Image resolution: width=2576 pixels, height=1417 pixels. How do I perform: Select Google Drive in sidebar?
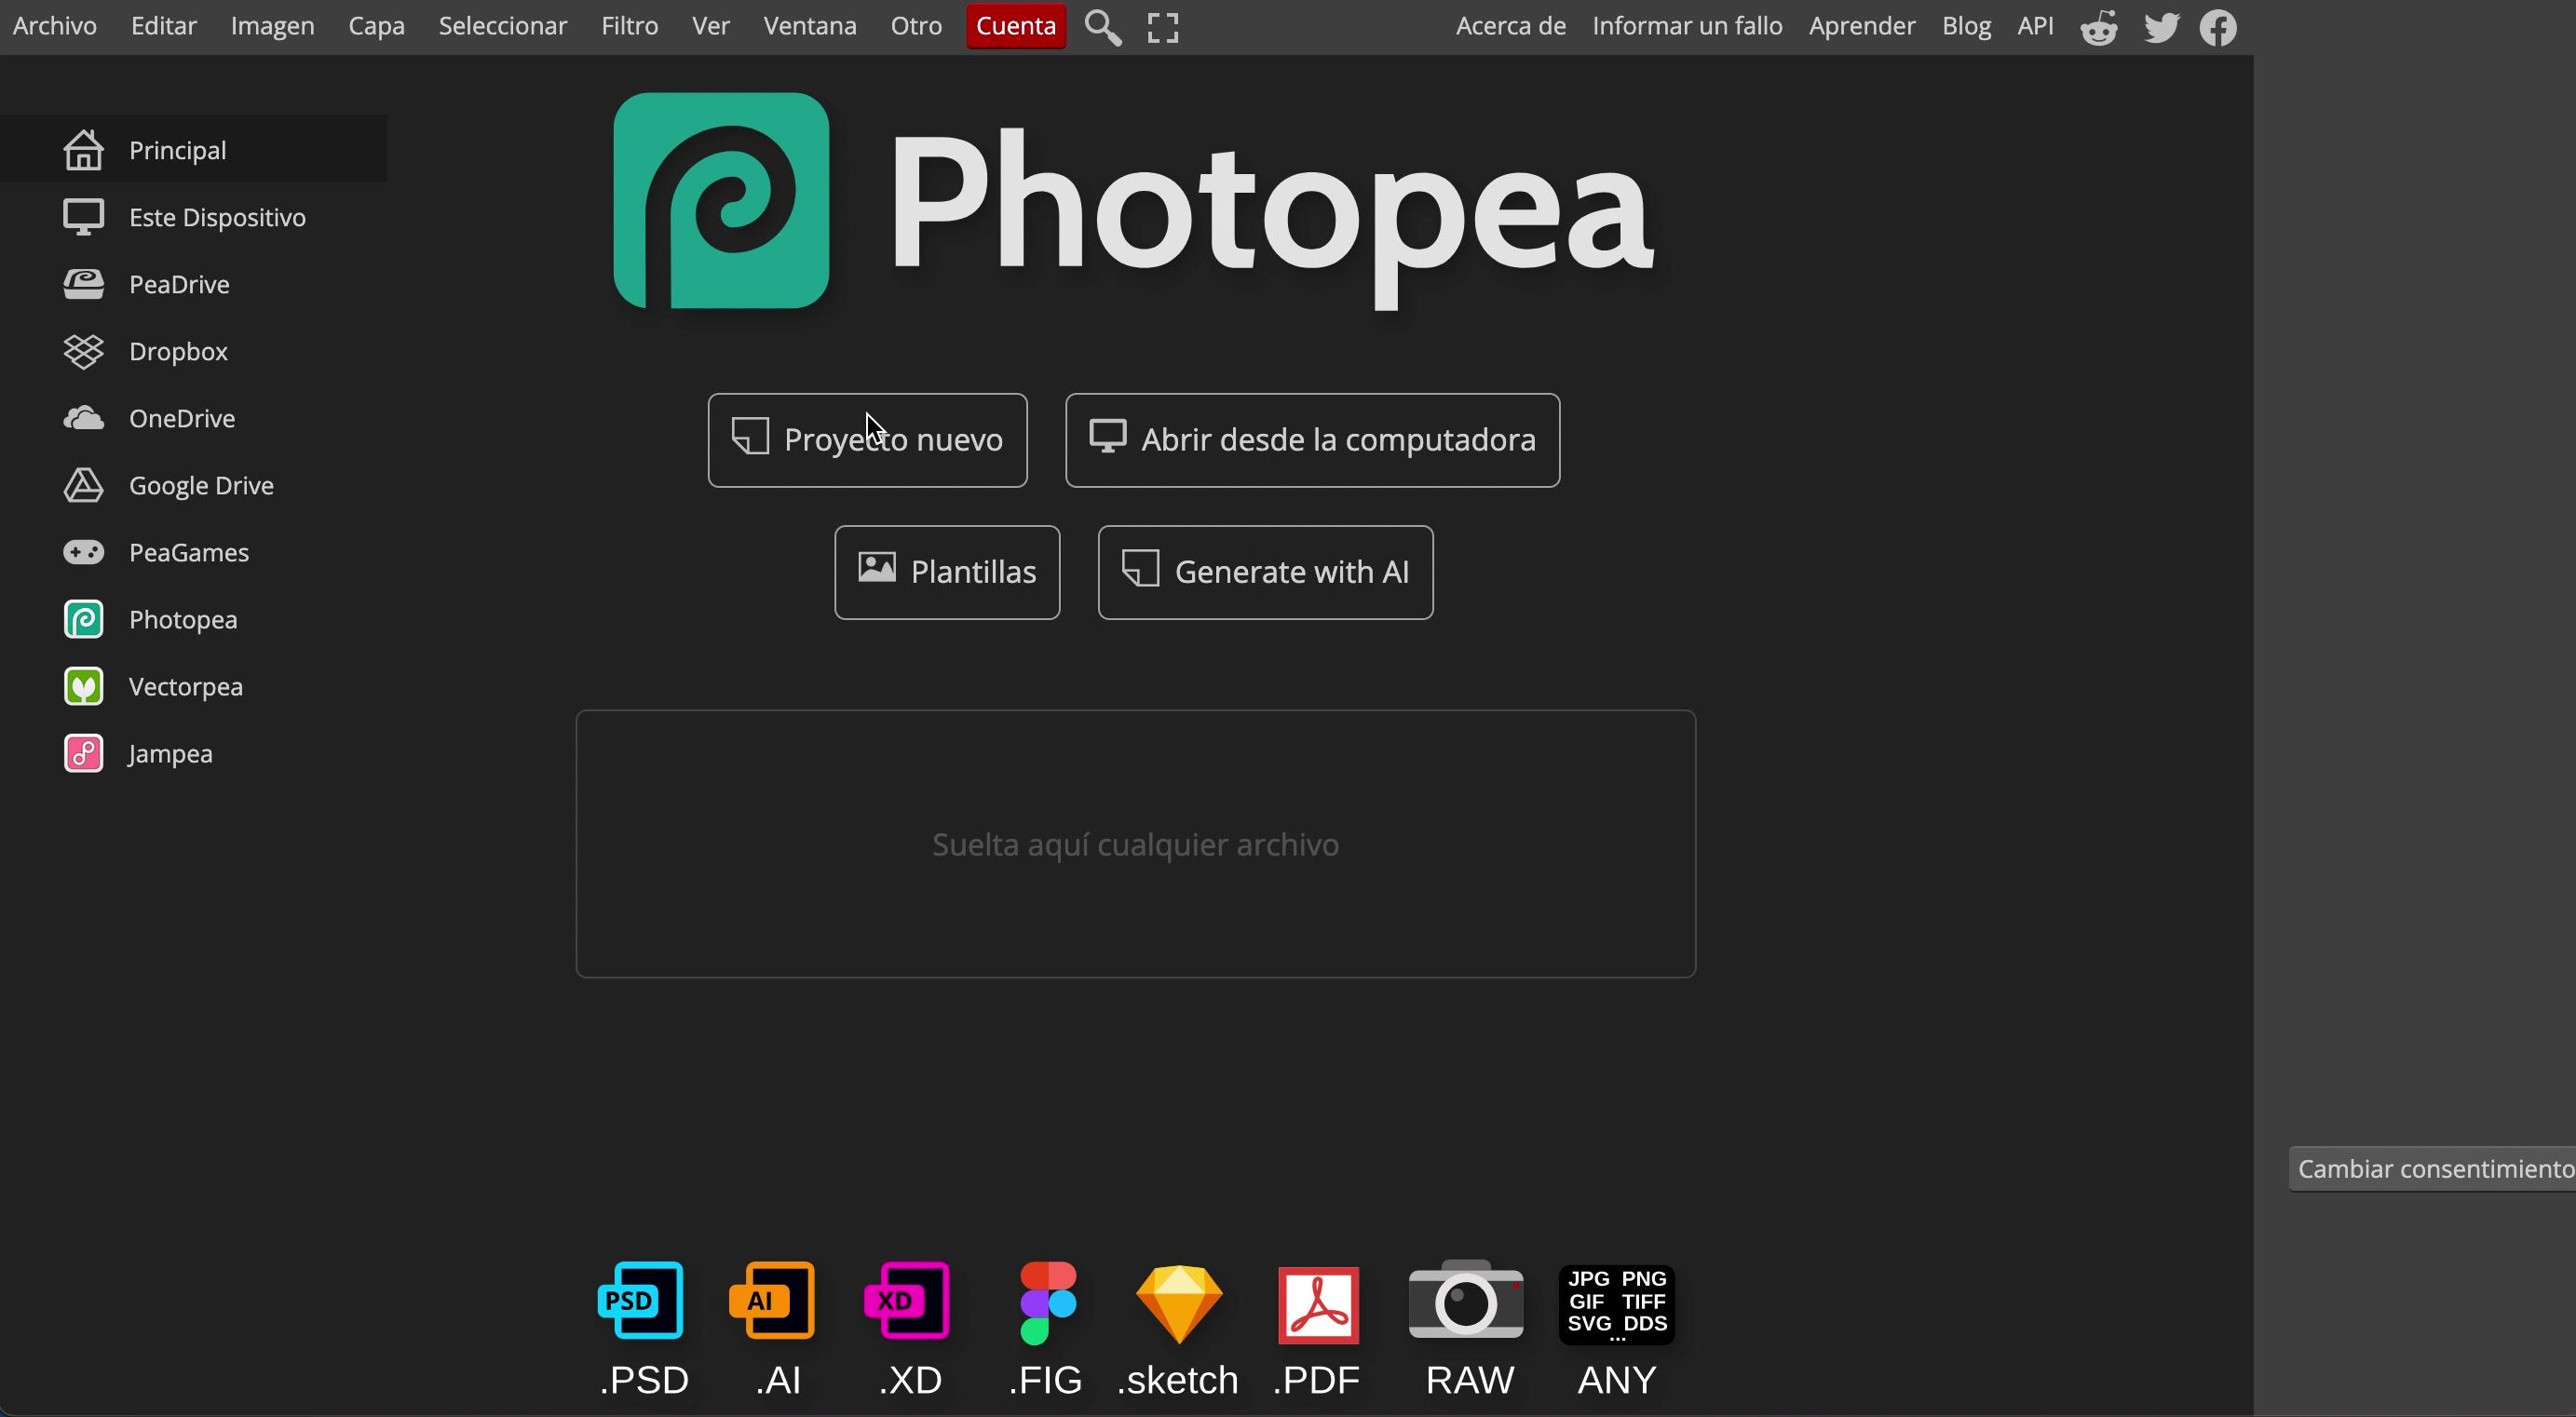(x=201, y=485)
